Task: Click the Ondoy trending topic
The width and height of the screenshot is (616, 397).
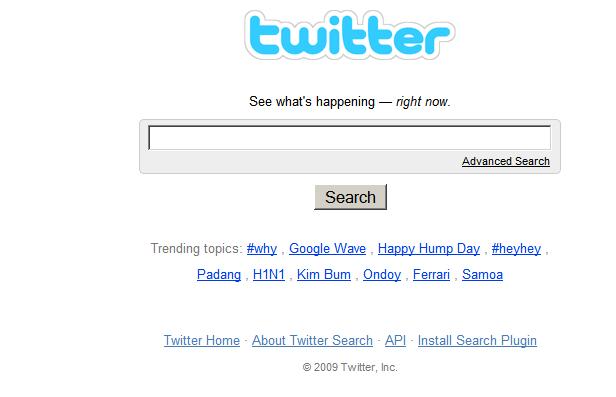Action: pyautogui.click(x=382, y=274)
